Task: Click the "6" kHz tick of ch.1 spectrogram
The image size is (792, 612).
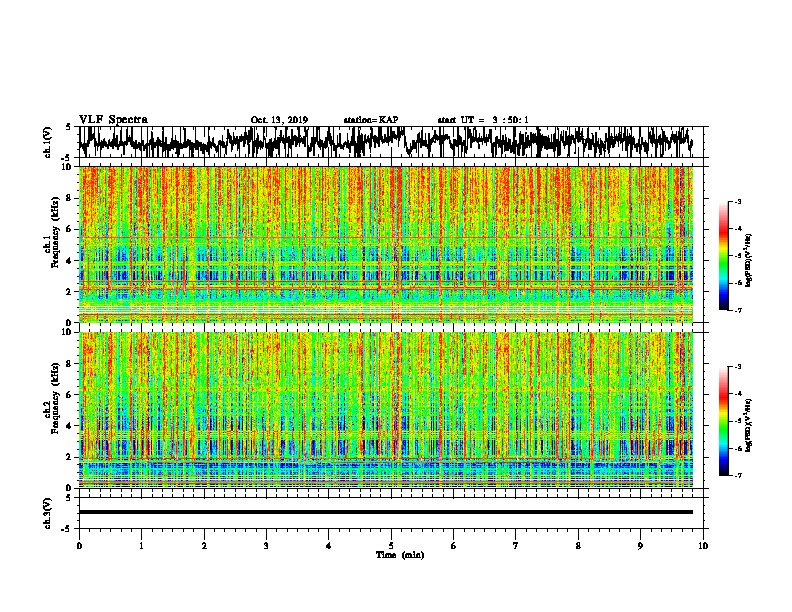Action: point(70,229)
